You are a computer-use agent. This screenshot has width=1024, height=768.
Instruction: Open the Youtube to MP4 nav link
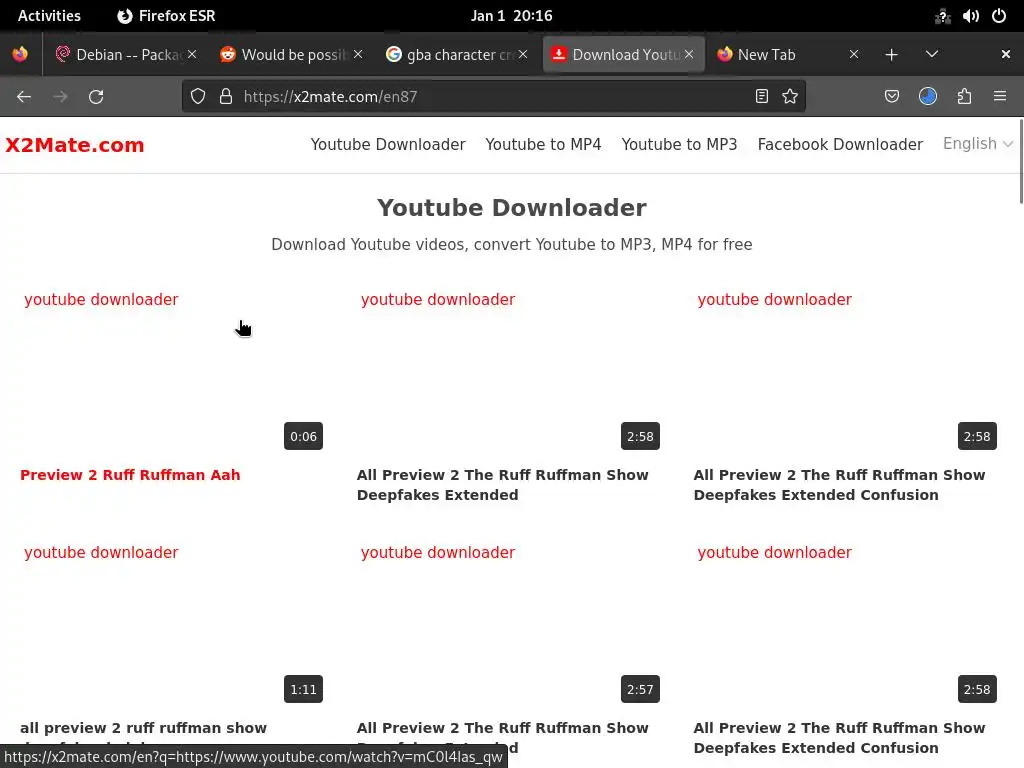click(x=543, y=144)
